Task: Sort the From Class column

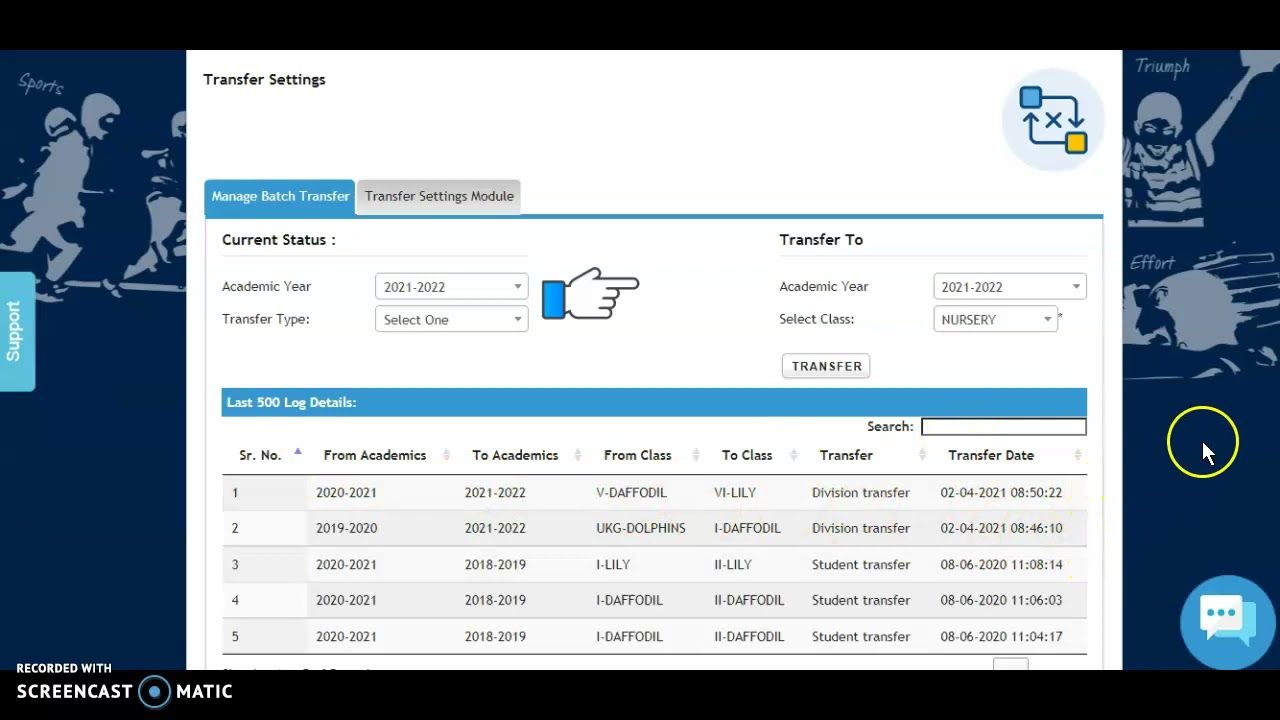Action: click(x=696, y=455)
